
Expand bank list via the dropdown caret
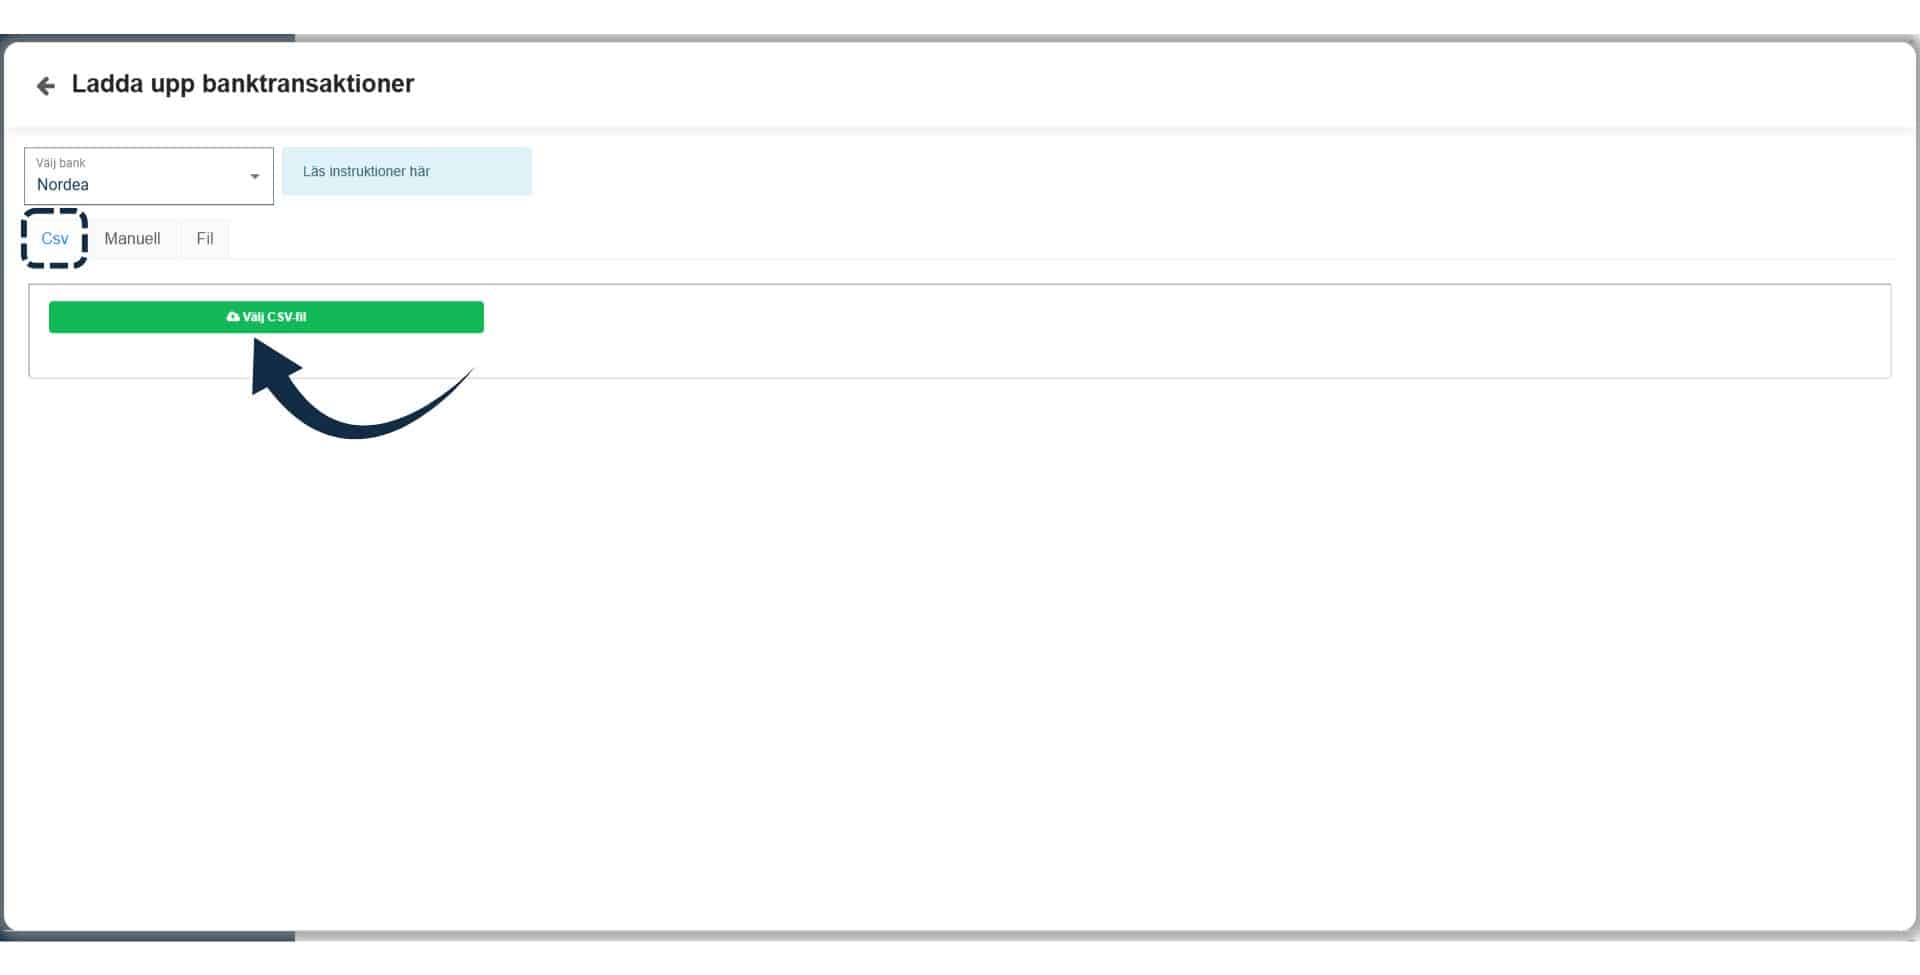[x=254, y=177]
